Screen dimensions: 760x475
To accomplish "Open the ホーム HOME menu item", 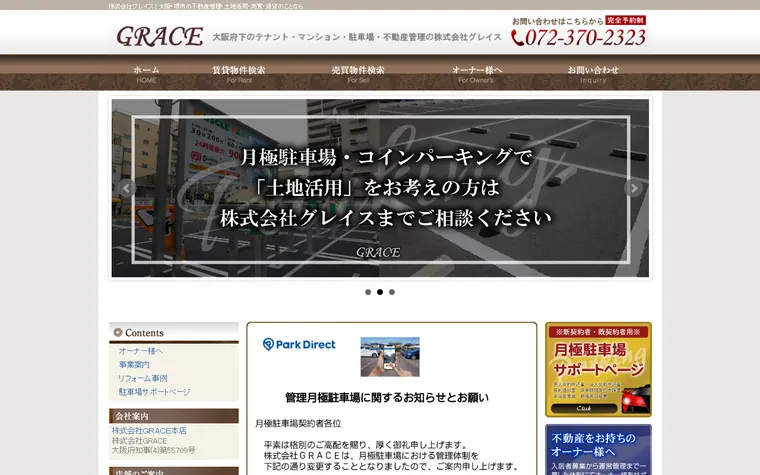I will 146,74.
